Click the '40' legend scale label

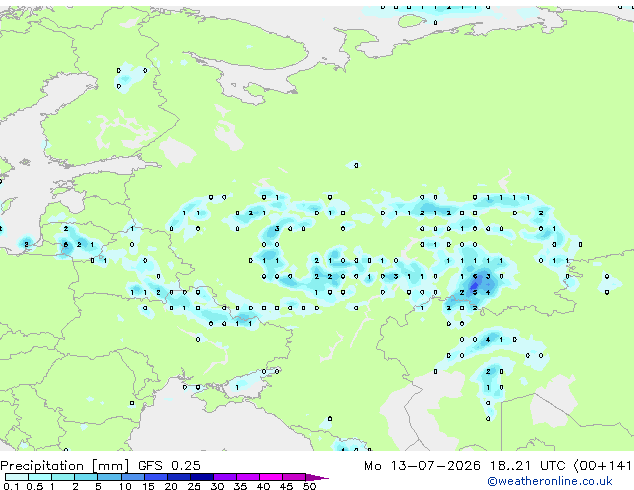point(263,486)
